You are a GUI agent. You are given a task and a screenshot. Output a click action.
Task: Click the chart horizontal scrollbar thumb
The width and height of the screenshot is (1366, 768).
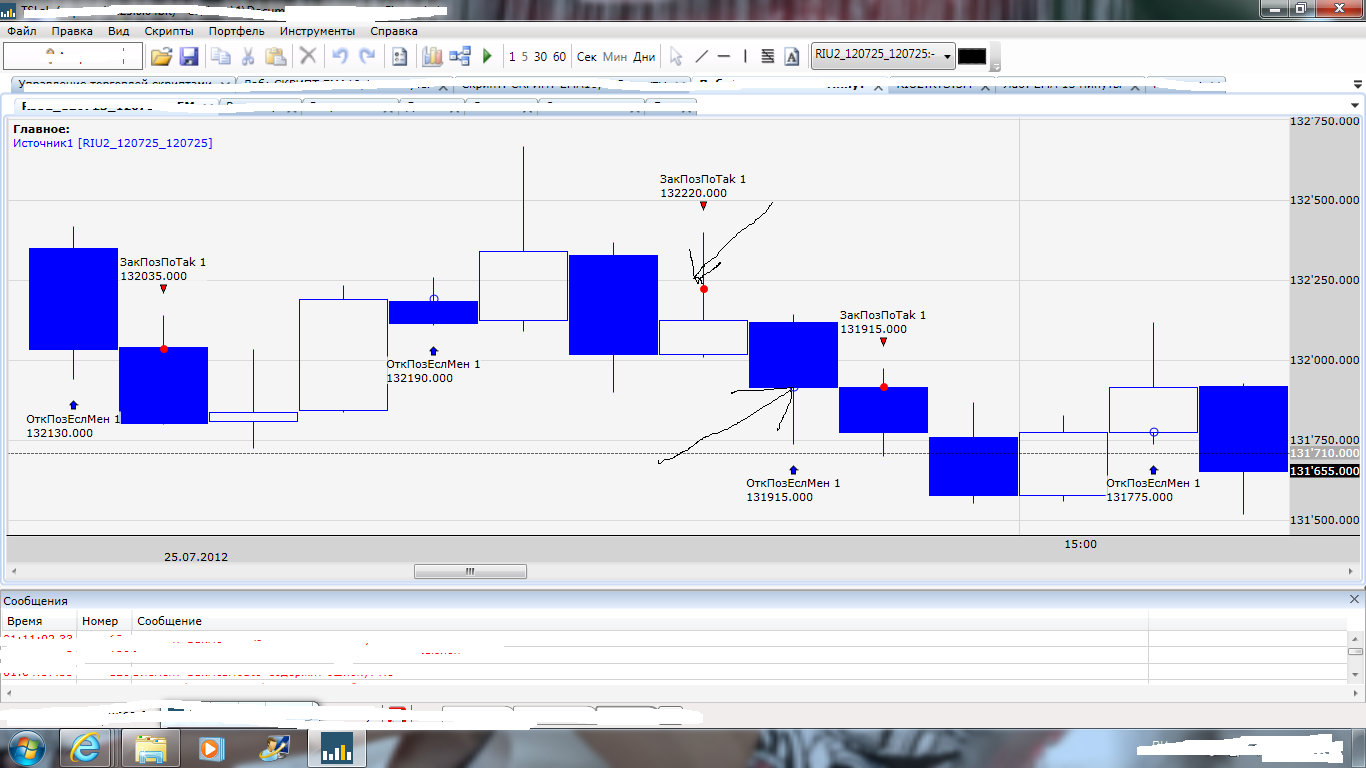click(470, 572)
